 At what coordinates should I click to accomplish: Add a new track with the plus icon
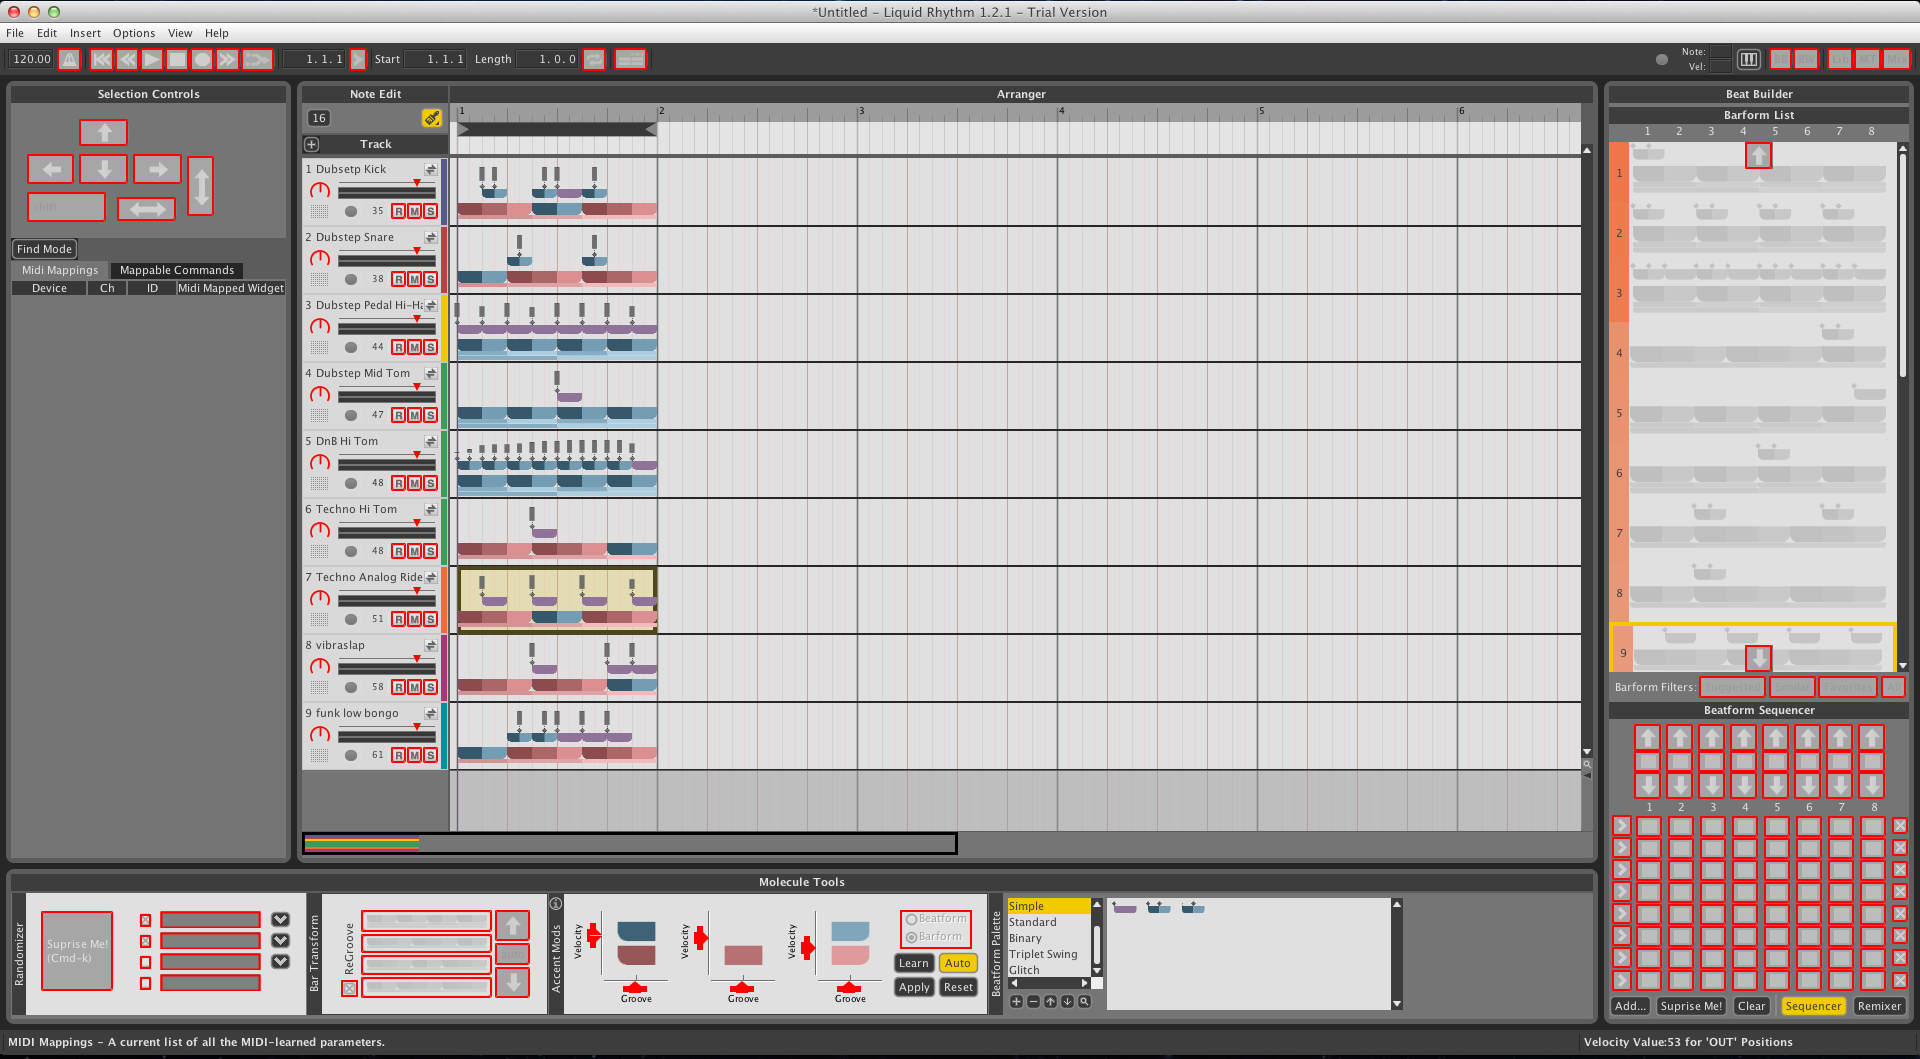click(312, 144)
